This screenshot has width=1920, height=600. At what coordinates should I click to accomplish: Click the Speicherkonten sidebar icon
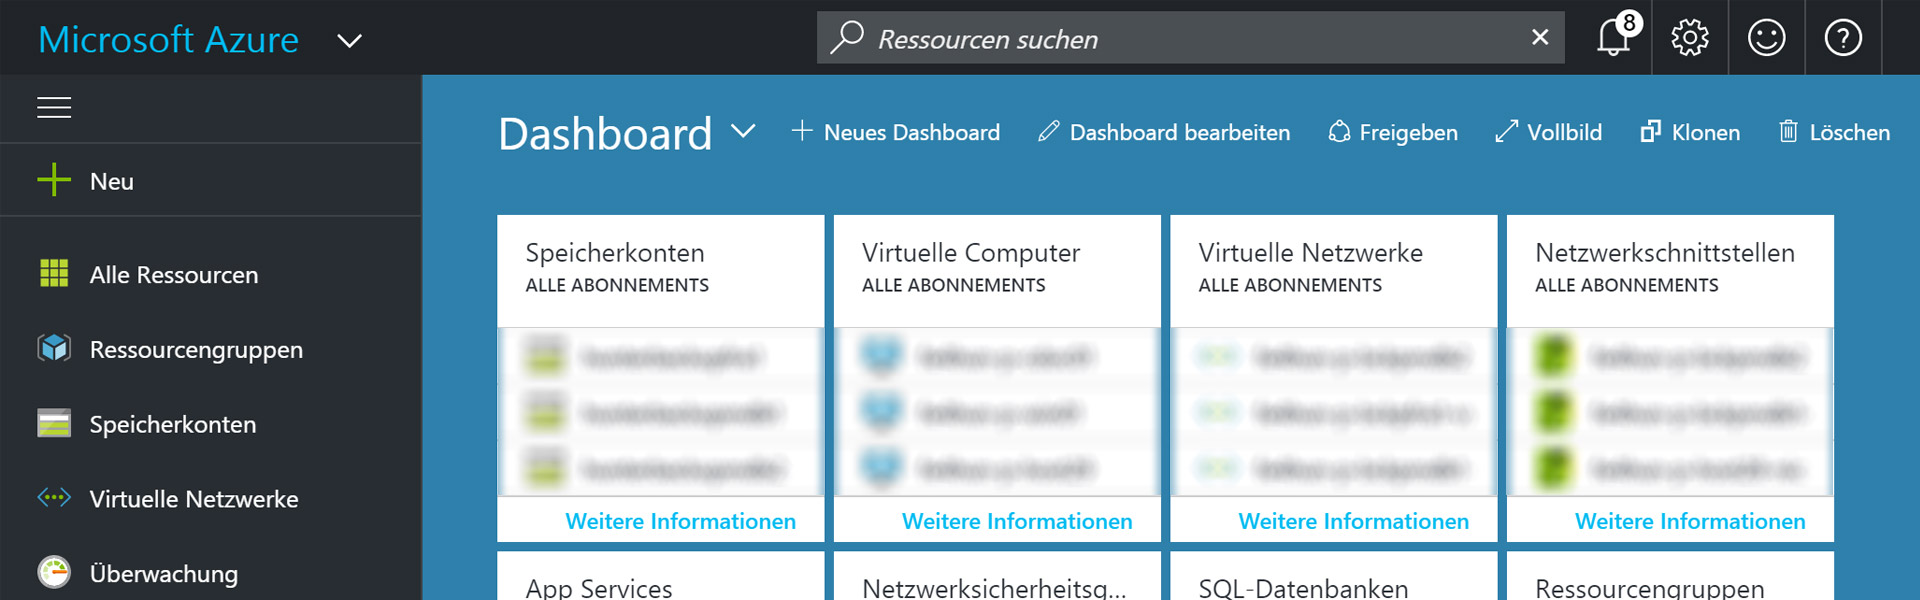point(54,423)
